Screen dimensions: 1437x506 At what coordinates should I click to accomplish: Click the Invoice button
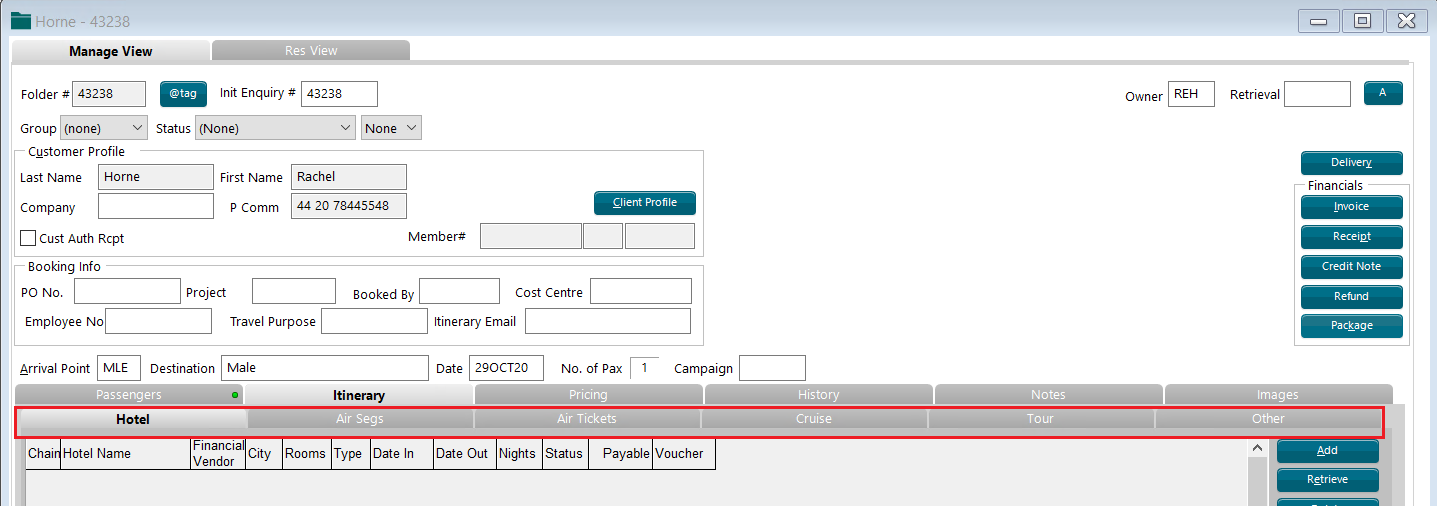pyautogui.click(x=1352, y=207)
